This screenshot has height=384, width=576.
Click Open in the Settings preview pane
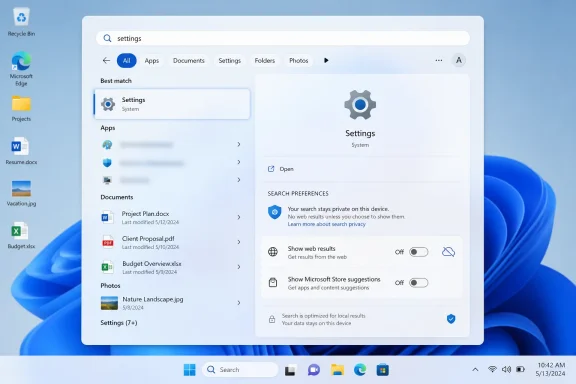coord(286,169)
